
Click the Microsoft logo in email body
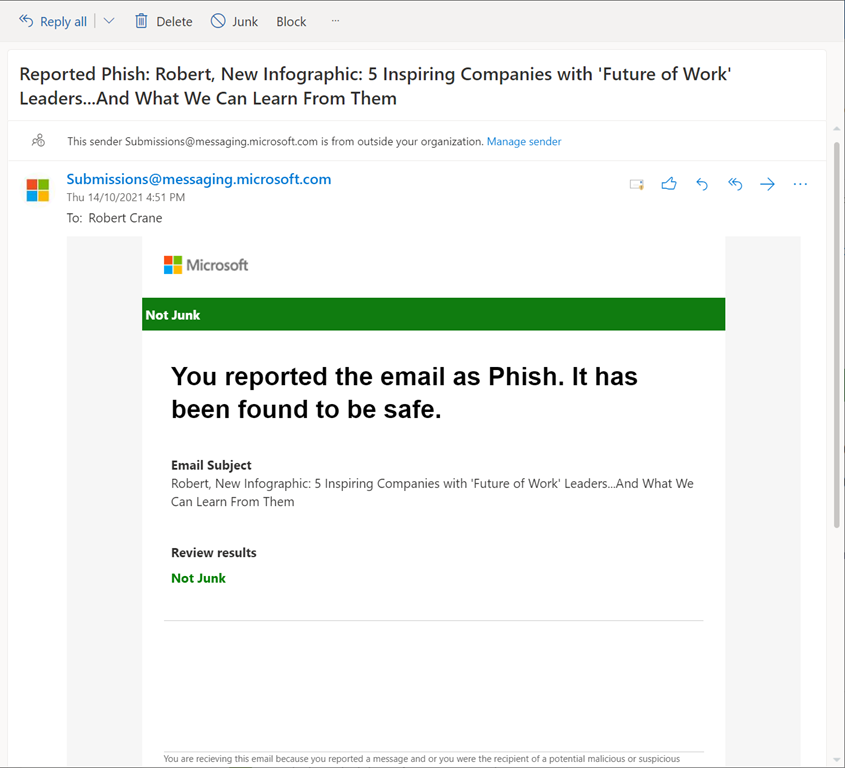click(x=206, y=265)
